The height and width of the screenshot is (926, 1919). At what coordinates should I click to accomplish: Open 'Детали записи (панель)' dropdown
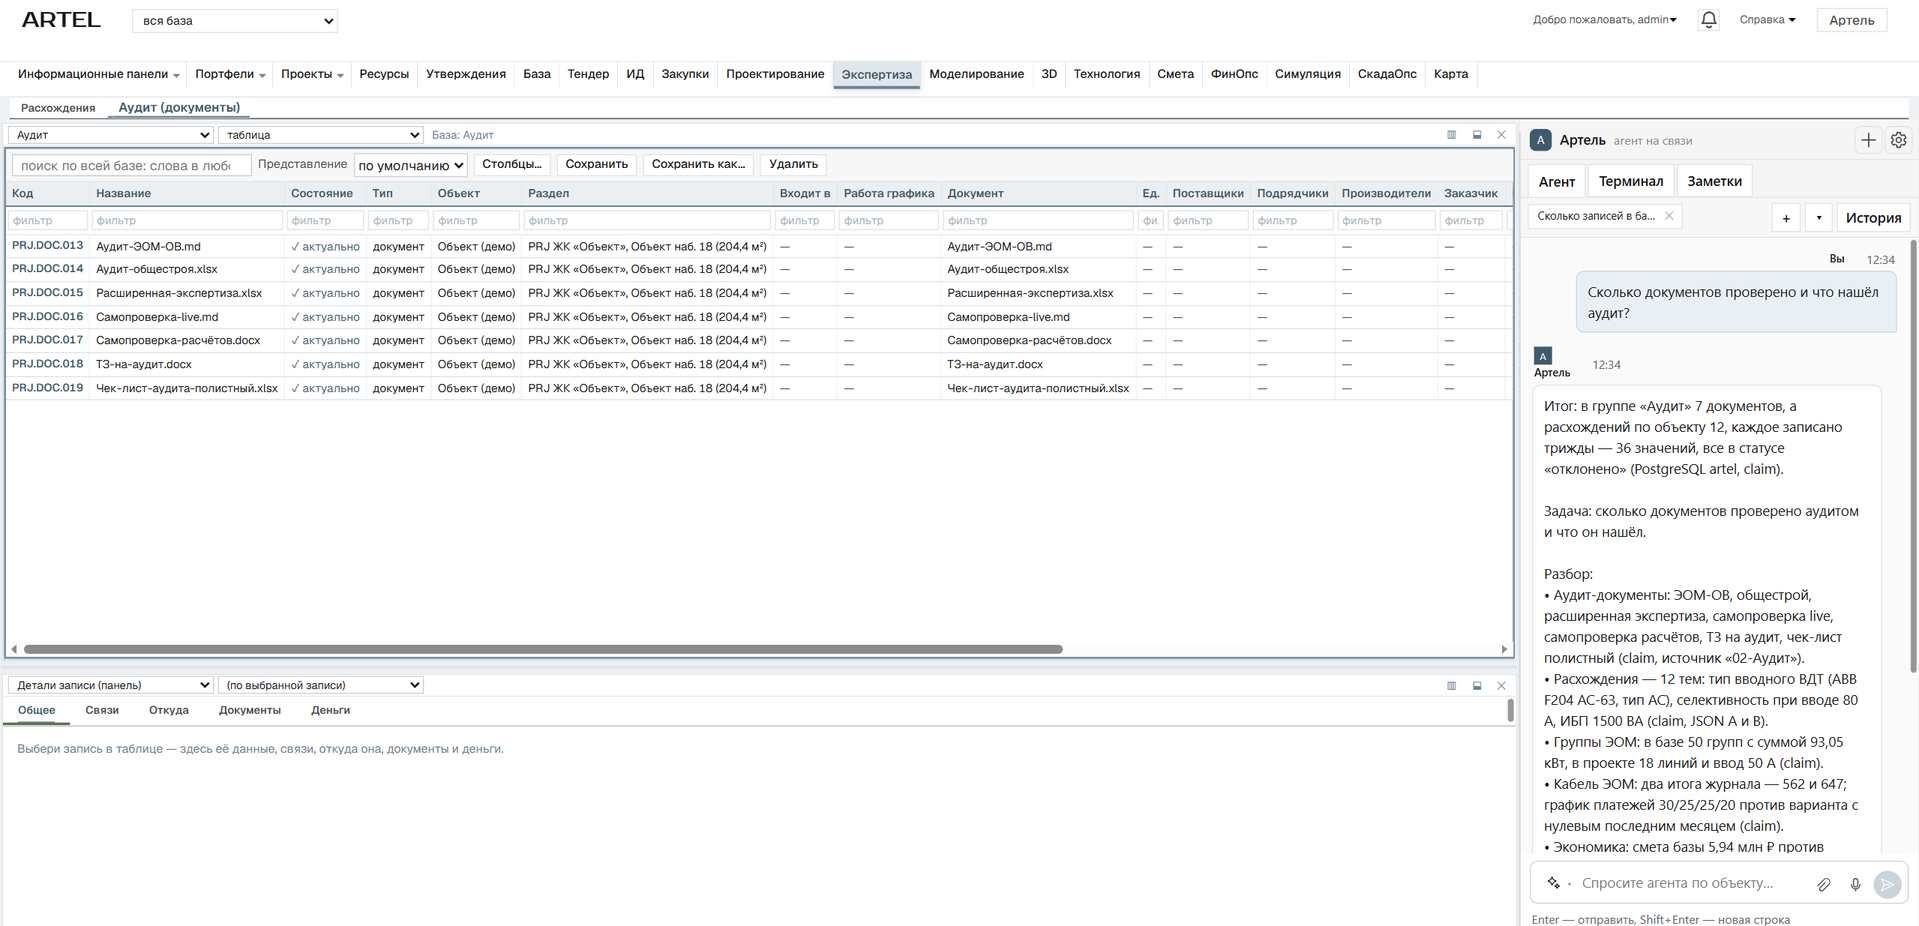(111, 685)
